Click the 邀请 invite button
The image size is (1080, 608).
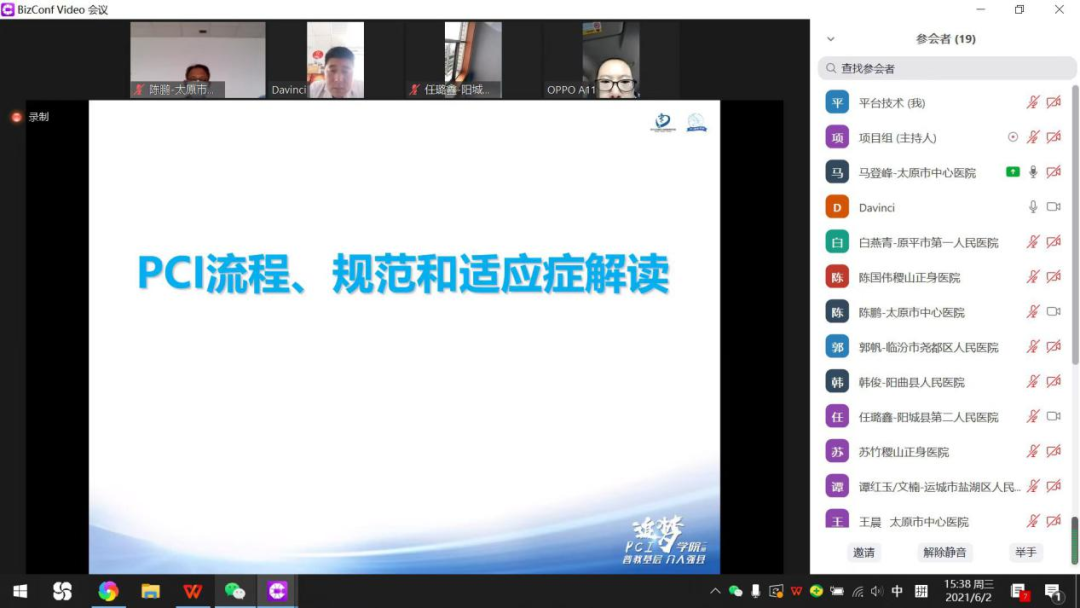coord(863,552)
